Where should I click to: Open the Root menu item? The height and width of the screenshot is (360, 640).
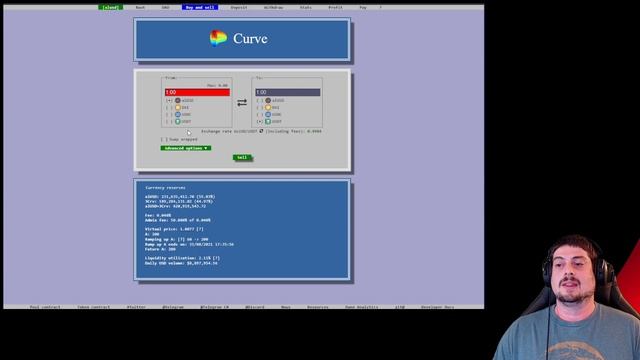pos(140,7)
